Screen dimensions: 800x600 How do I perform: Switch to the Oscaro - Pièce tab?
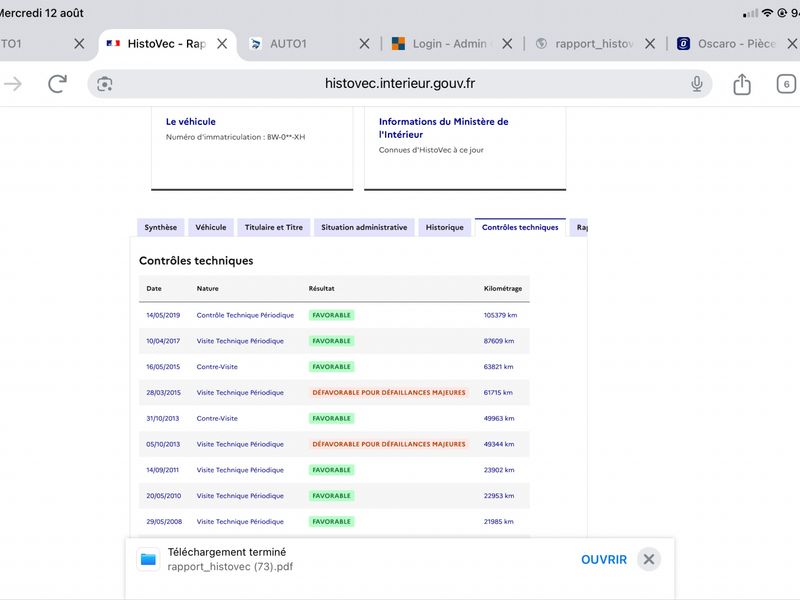[x=727, y=44]
